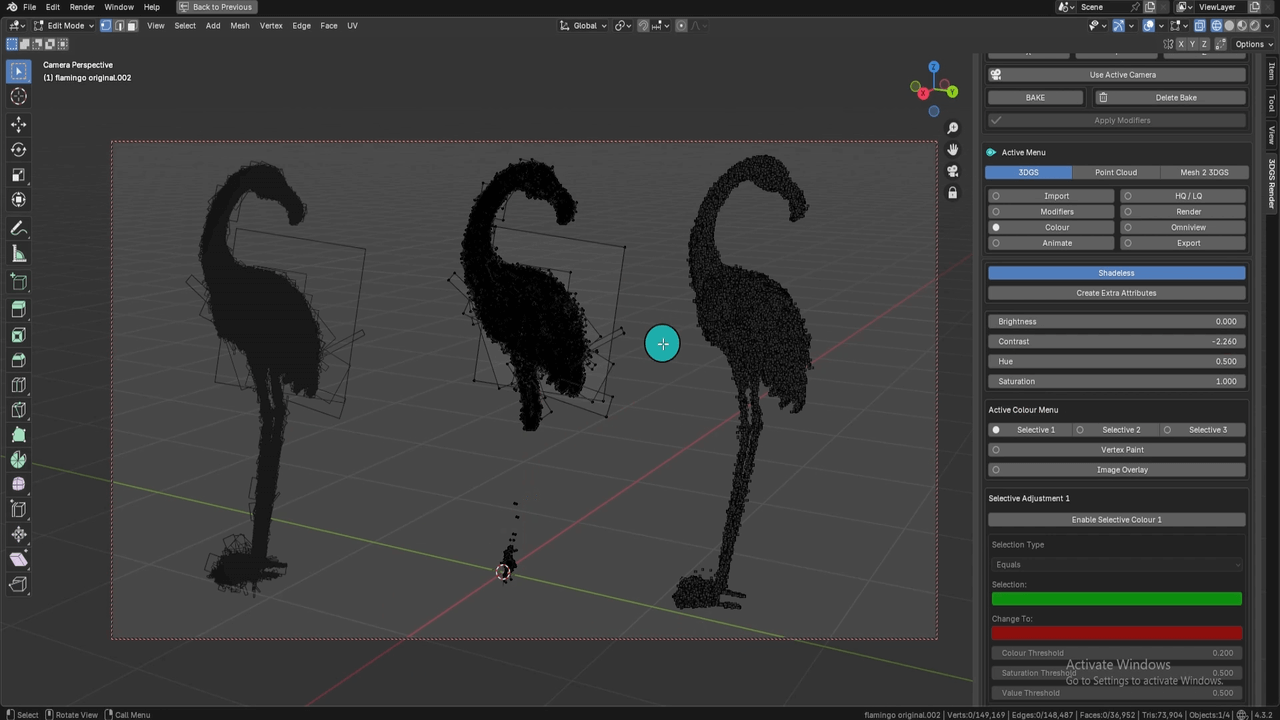Activate the Rotate tool
This screenshot has width=1280, height=720.
pos(18,150)
